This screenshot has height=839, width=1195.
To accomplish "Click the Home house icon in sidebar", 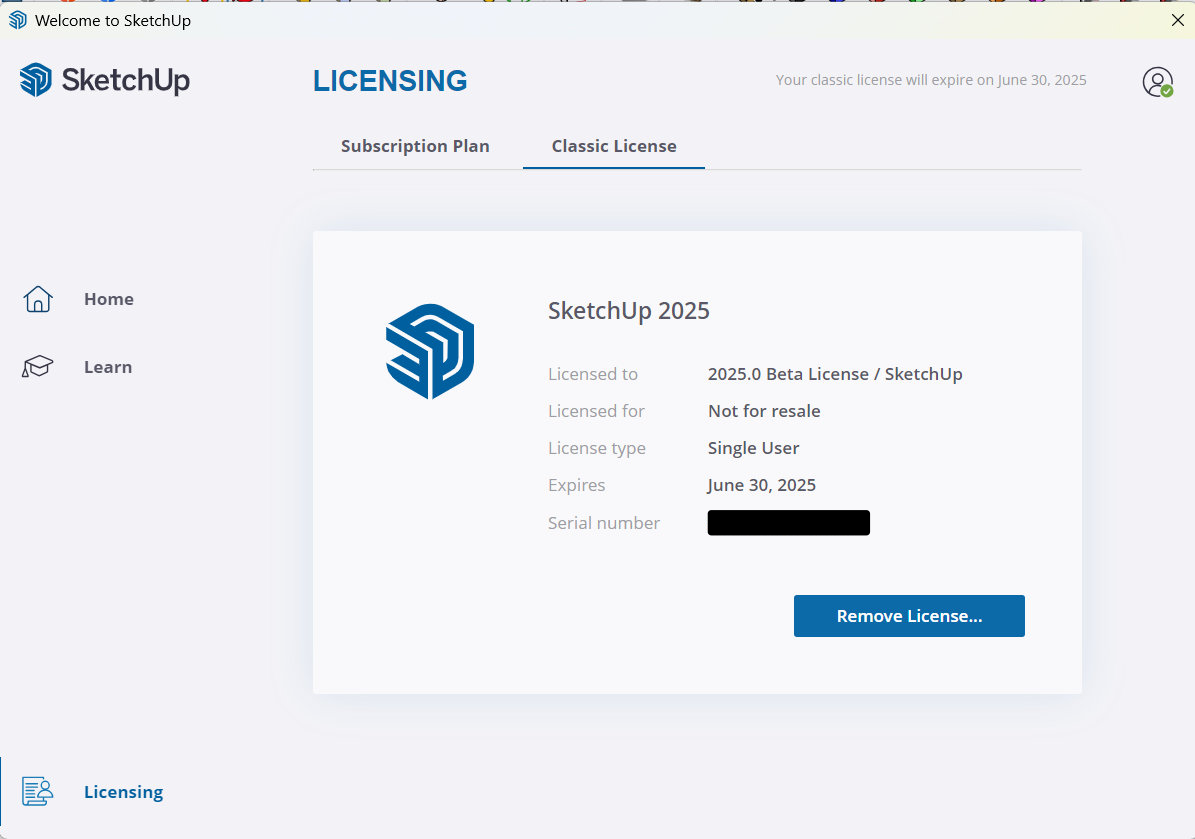I will point(38,299).
